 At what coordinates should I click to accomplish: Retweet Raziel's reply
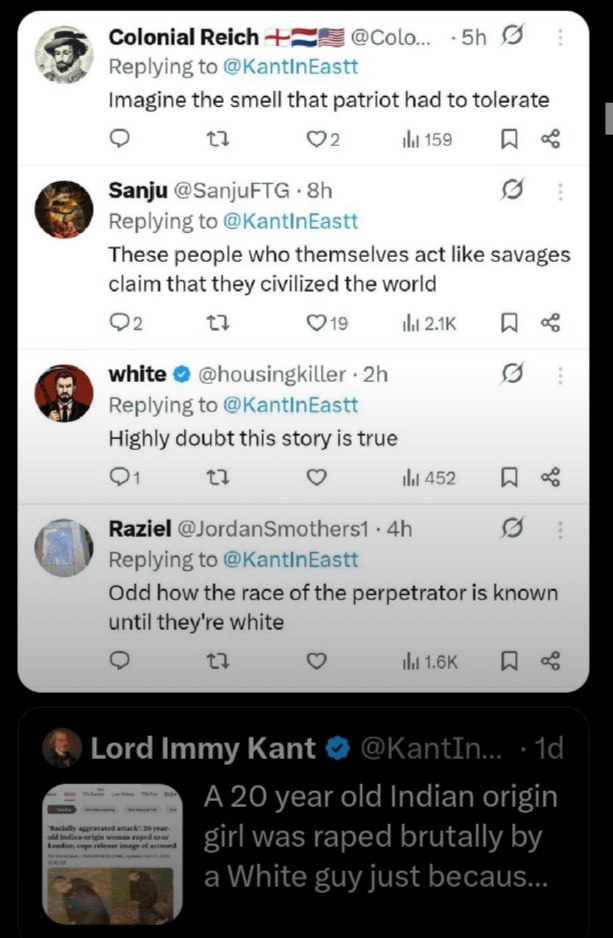[214, 661]
